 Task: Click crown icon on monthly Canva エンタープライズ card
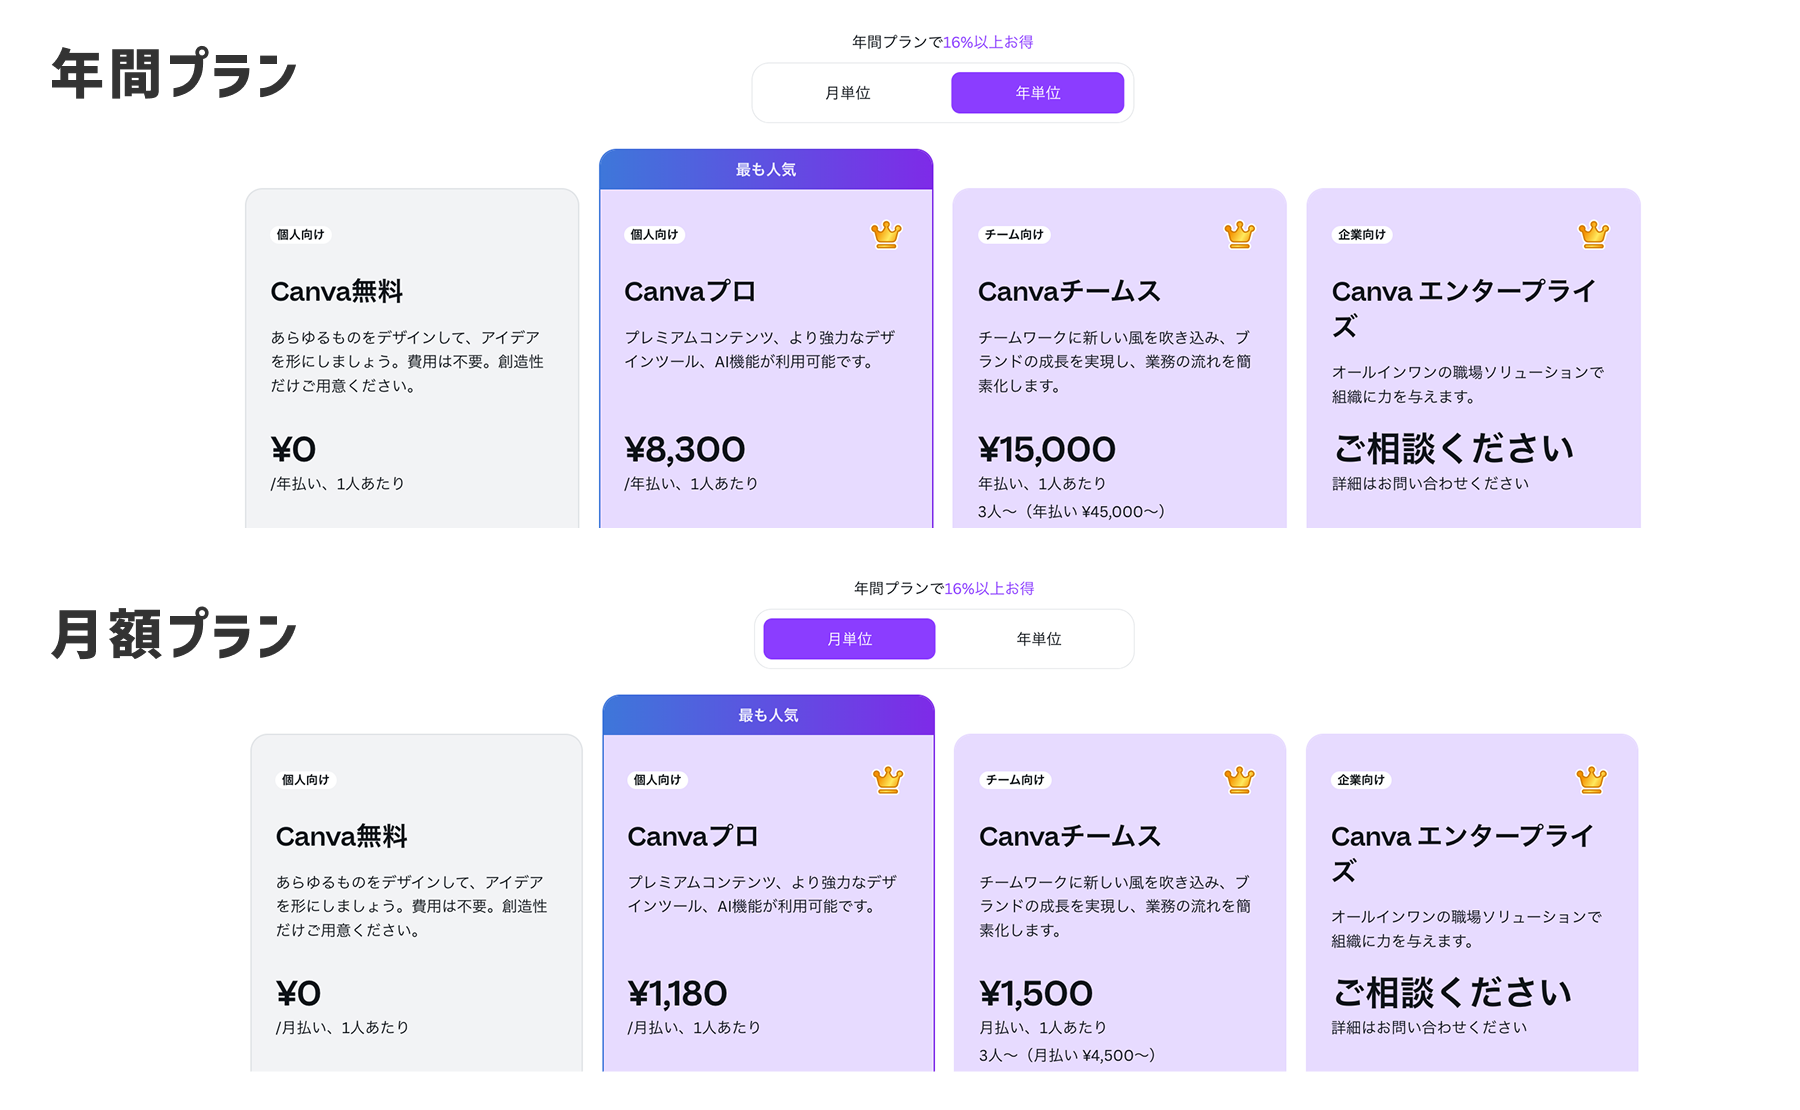tap(1591, 780)
